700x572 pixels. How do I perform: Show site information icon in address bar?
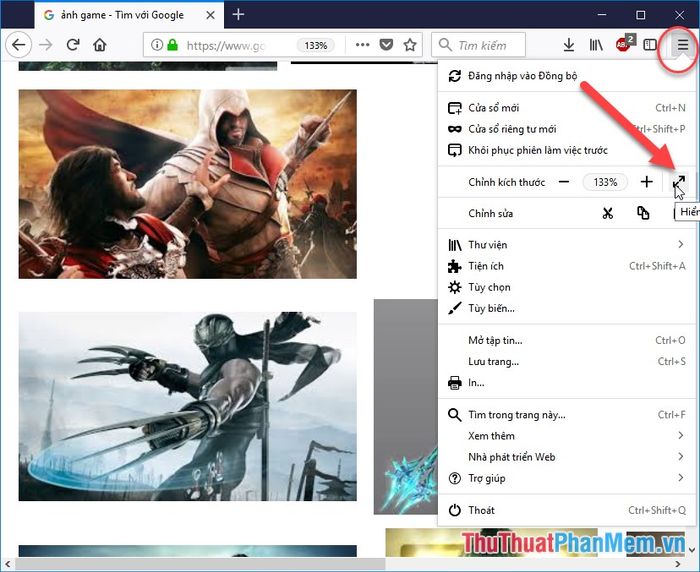pyautogui.click(x=156, y=45)
